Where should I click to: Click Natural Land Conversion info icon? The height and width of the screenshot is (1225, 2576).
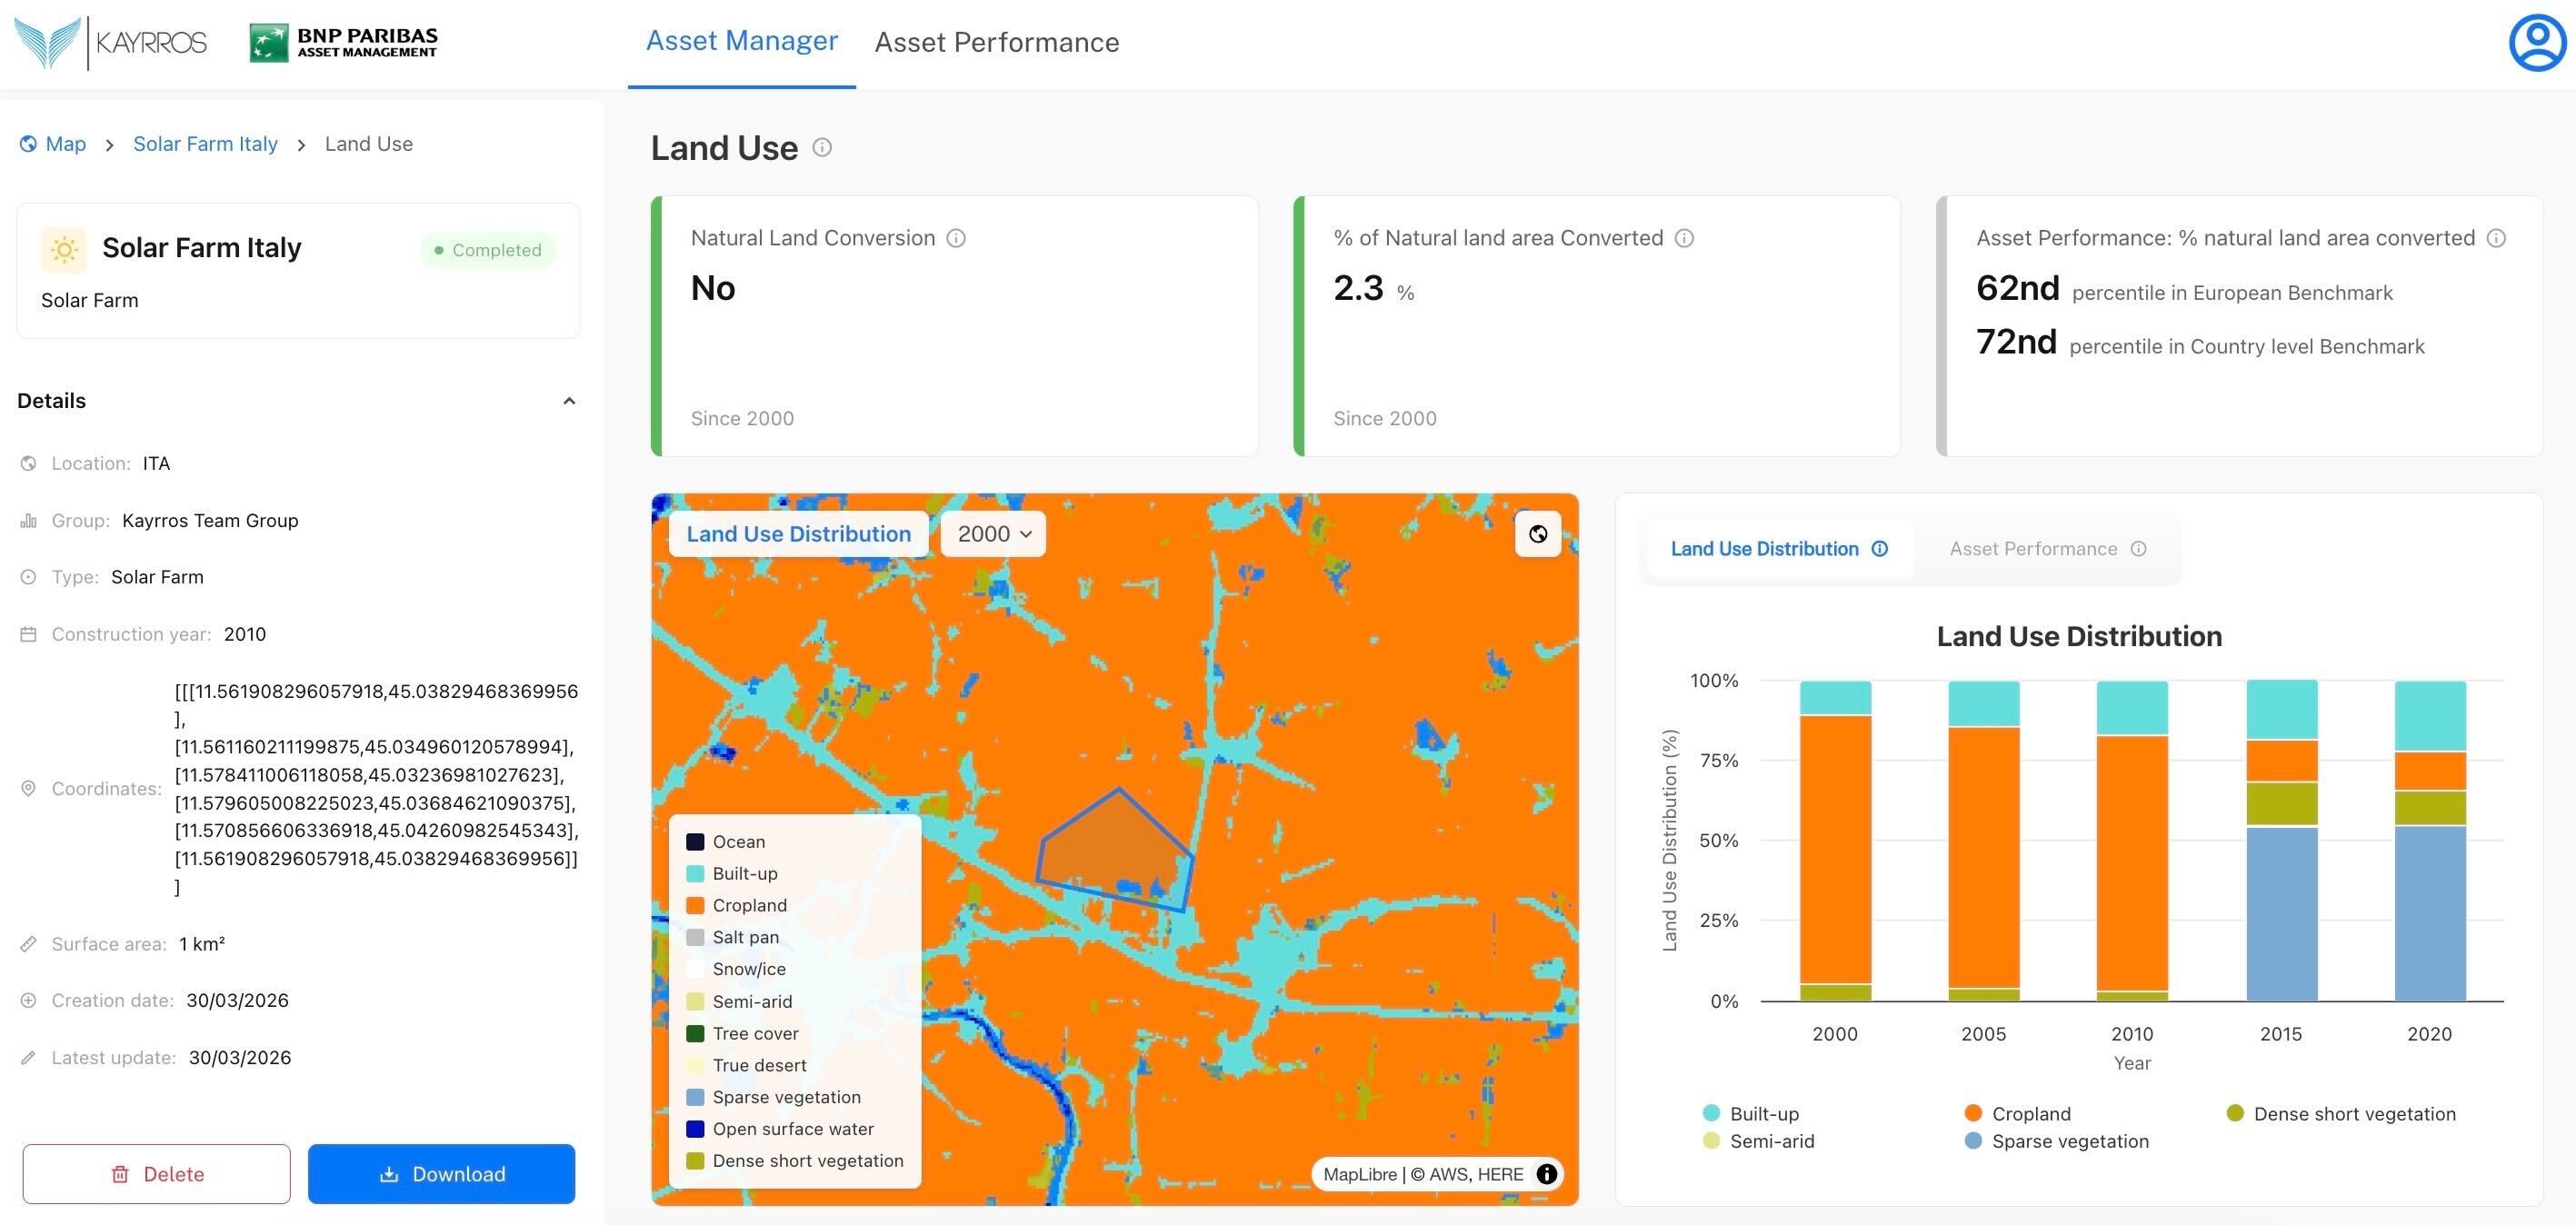[956, 238]
